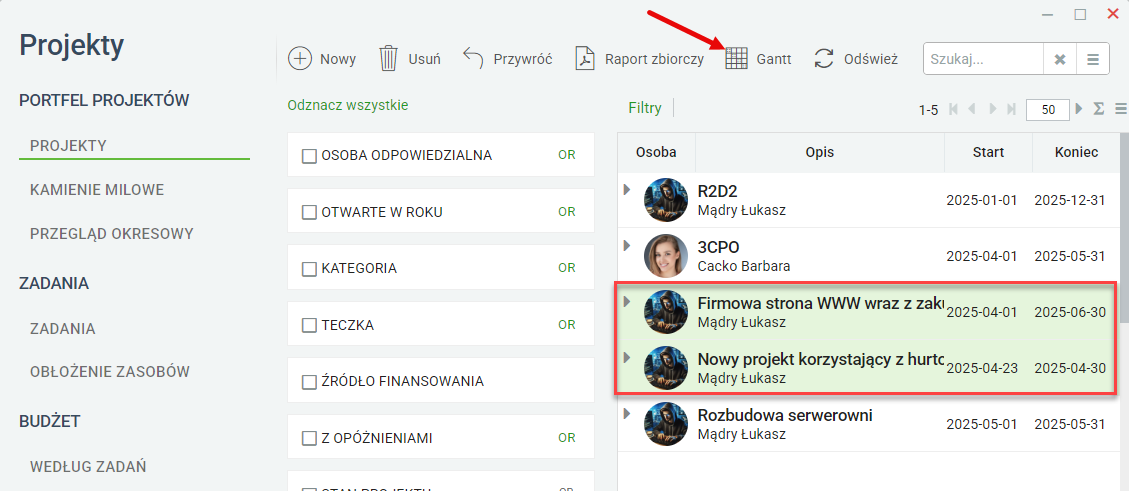Enable the KATEGORIA filter checkbox
Screen dimensions: 1129x491
pos(309,269)
